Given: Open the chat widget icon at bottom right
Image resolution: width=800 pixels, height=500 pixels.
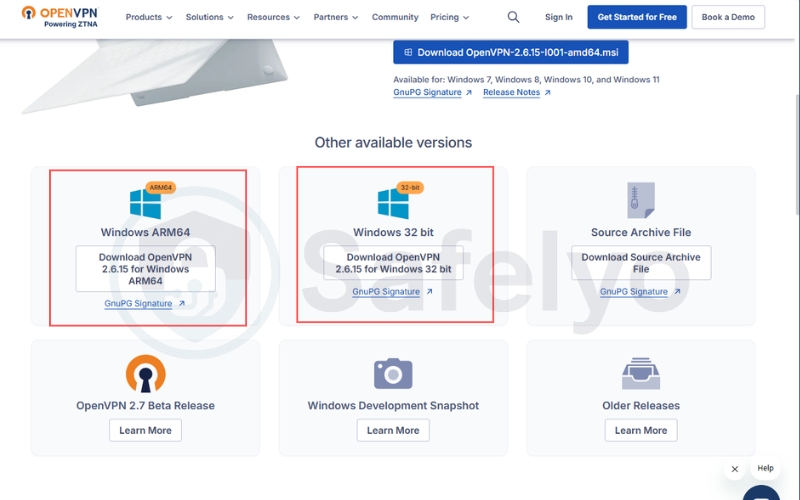Looking at the screenshot, I should coord(761,494).
